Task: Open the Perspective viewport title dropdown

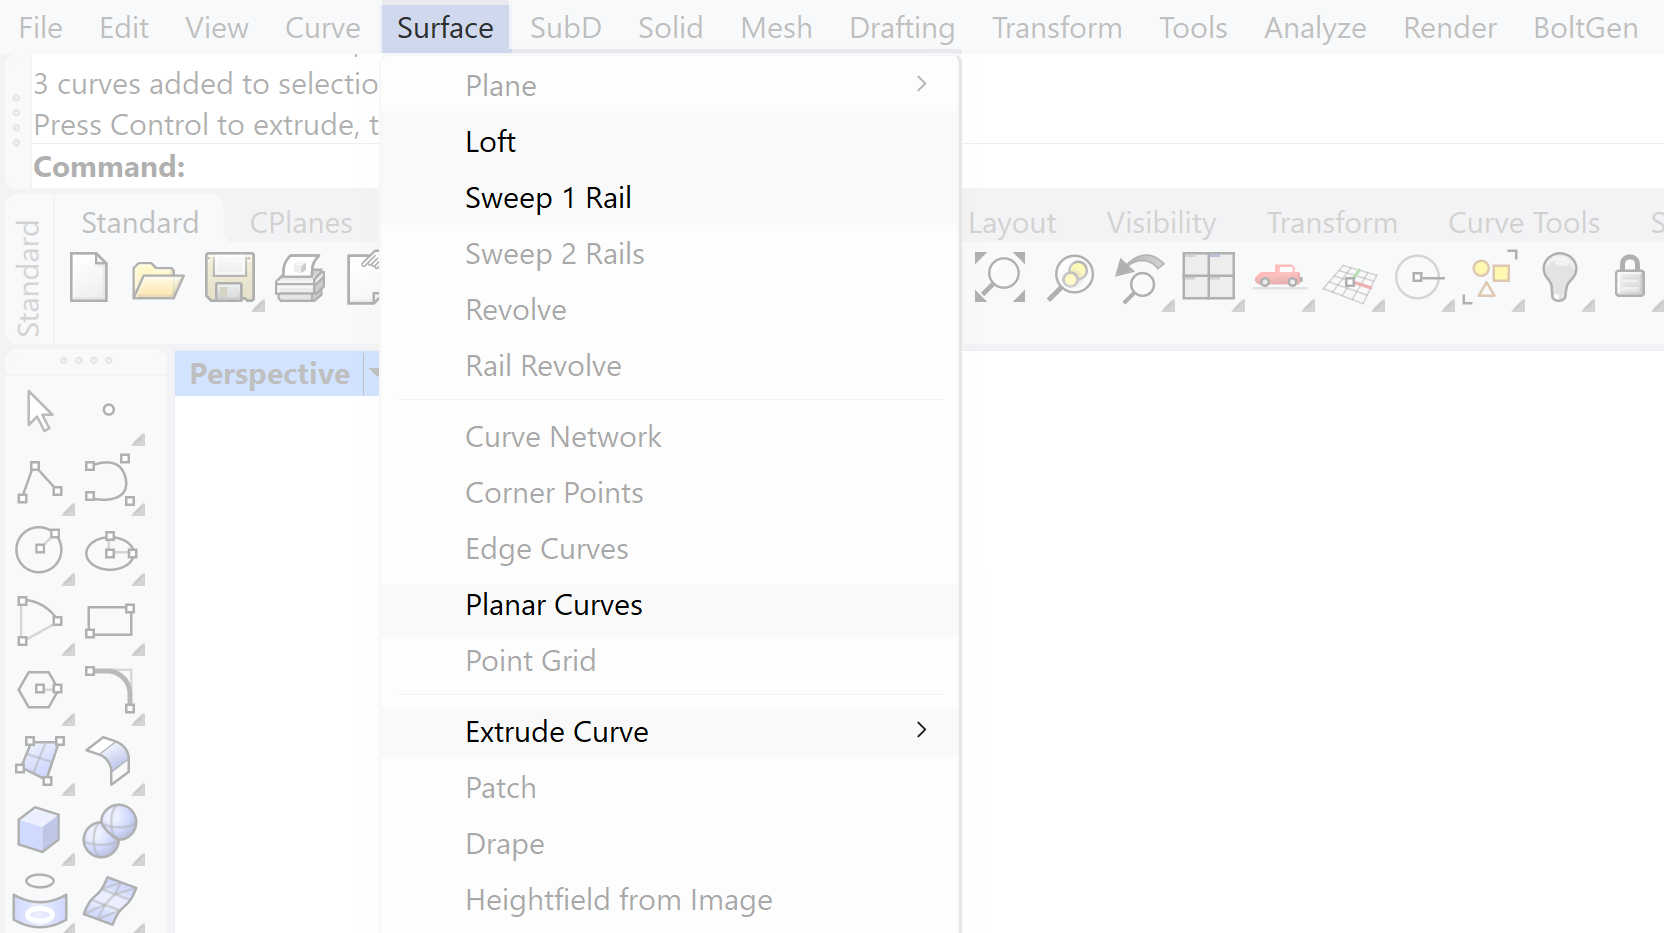Action: tap(376, 373)
